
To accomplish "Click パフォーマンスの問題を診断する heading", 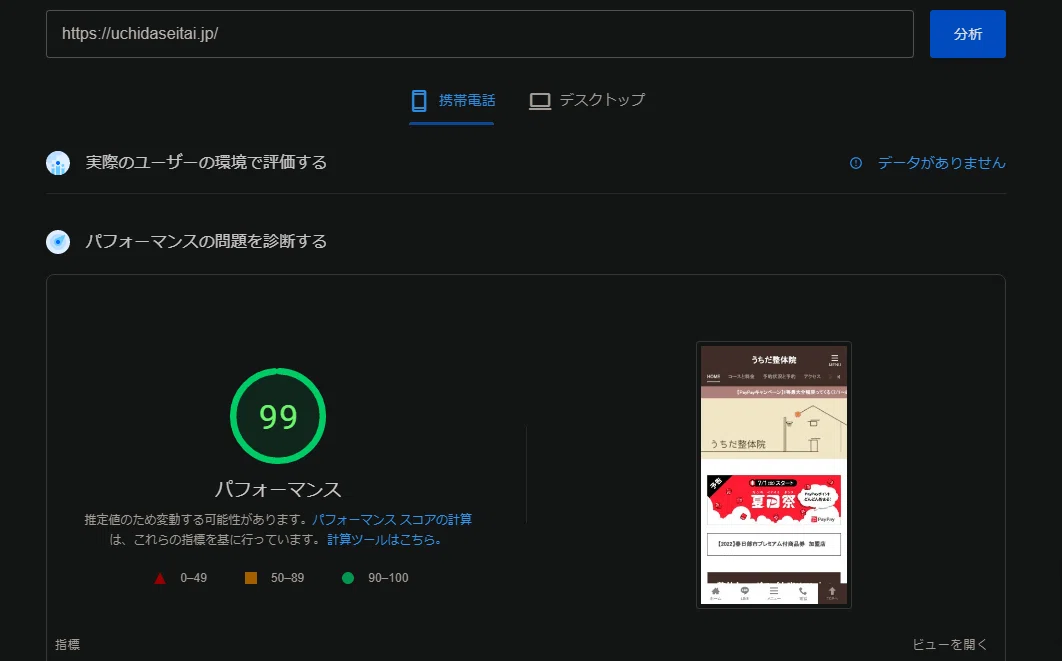I will pyautogui.click(x=206, y=241).
